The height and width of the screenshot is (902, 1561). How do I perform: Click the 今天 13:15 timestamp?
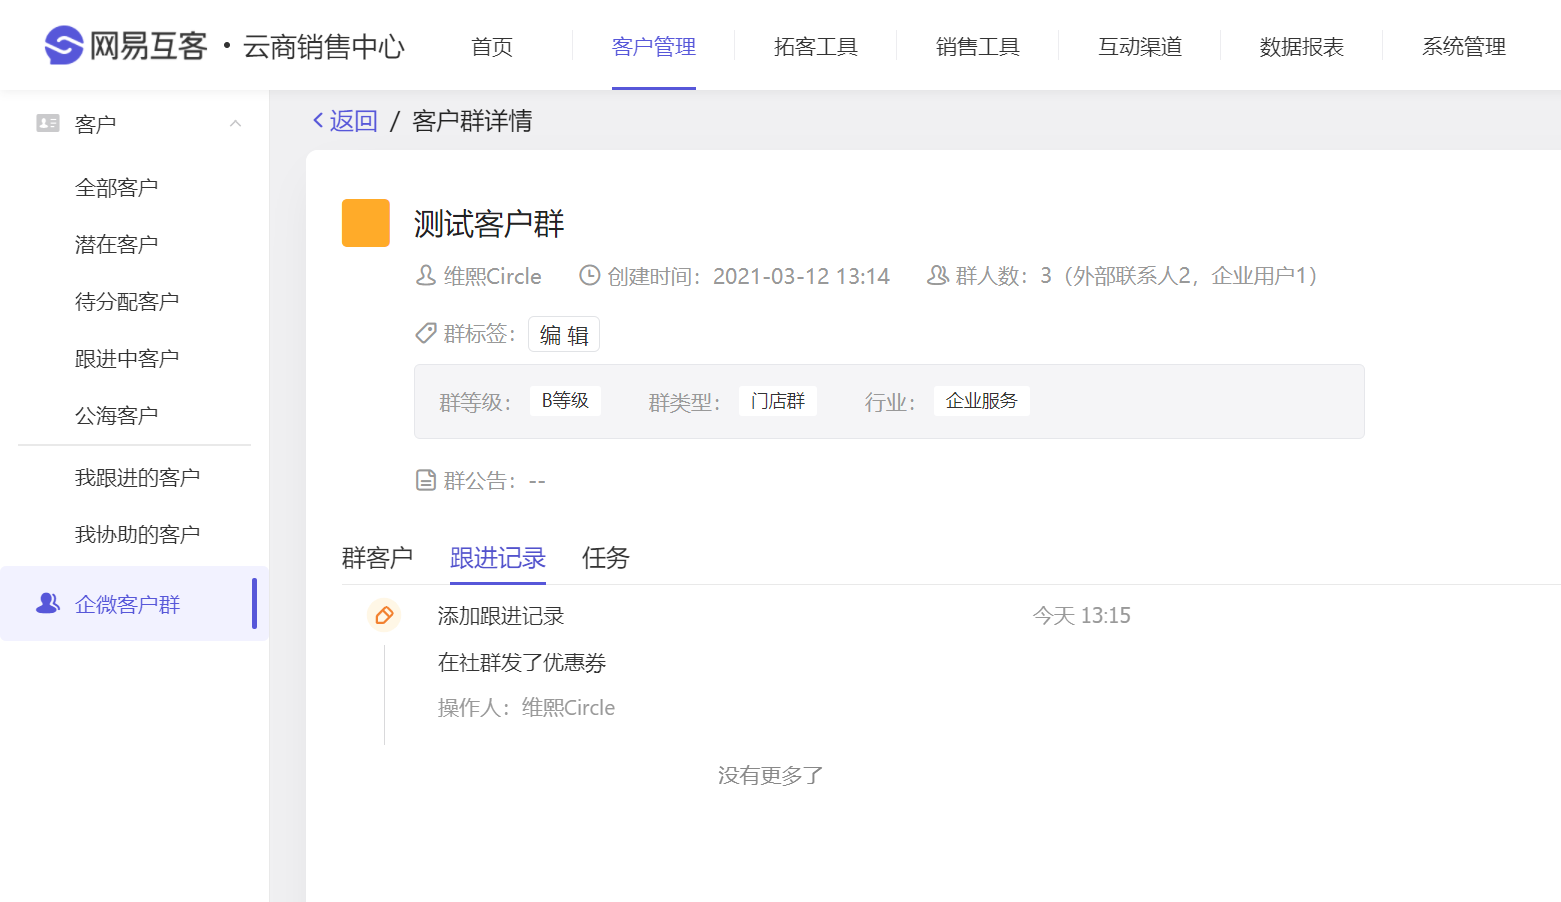tap(1082, 615)
